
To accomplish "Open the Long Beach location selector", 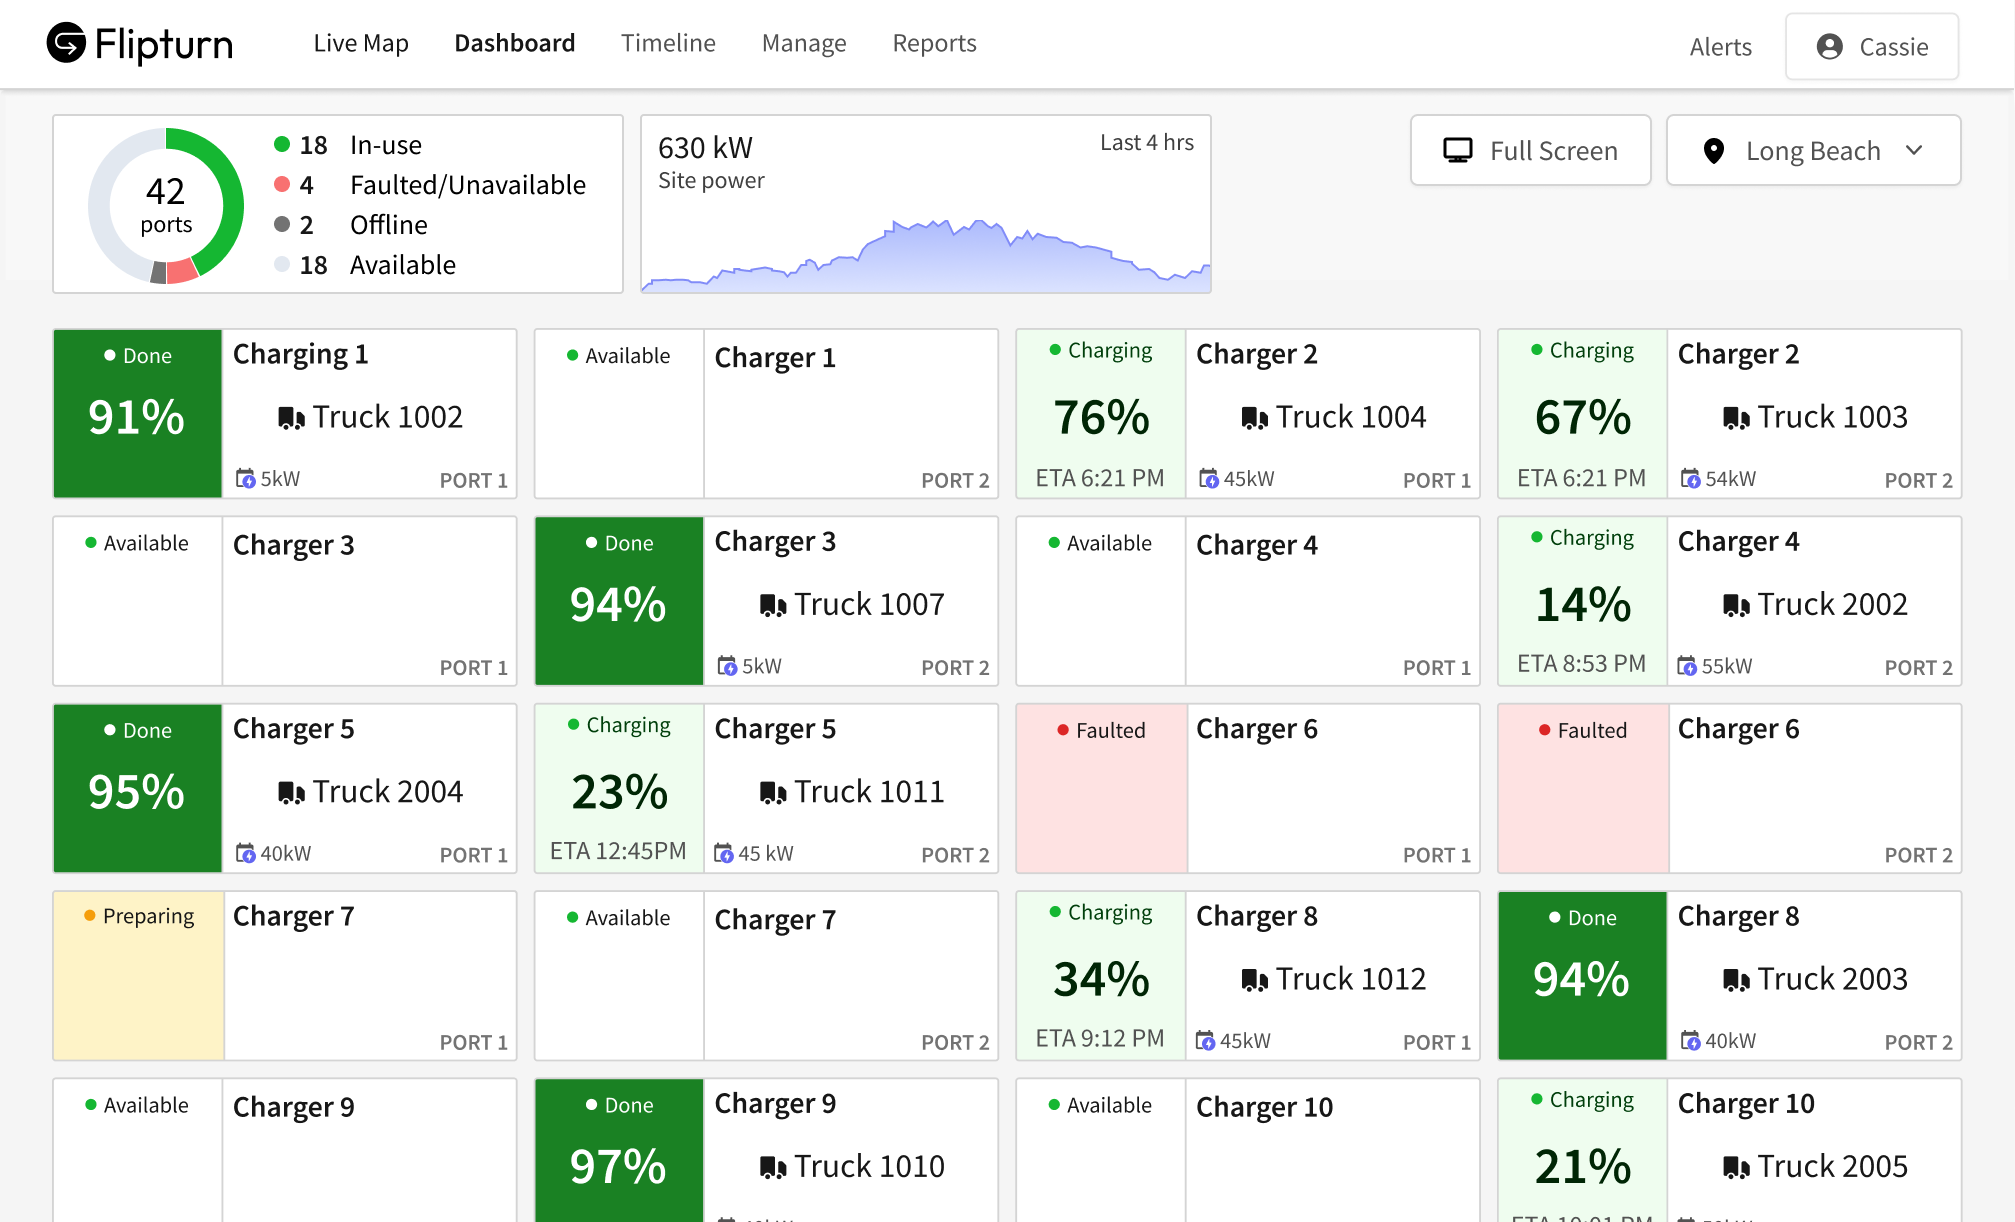I will (1812, 151).
